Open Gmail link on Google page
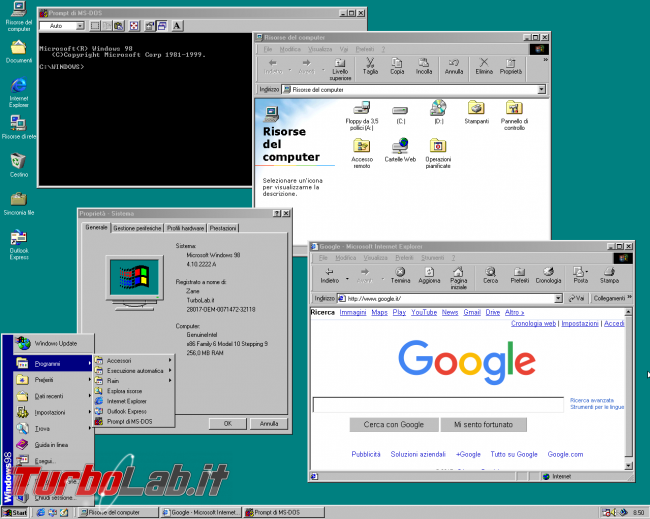The width and height of the screenshot is (650, 519). [472, 313]
